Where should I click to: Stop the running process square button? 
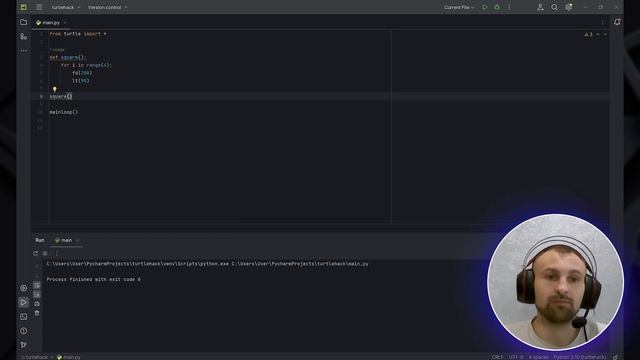pos(45,253)
